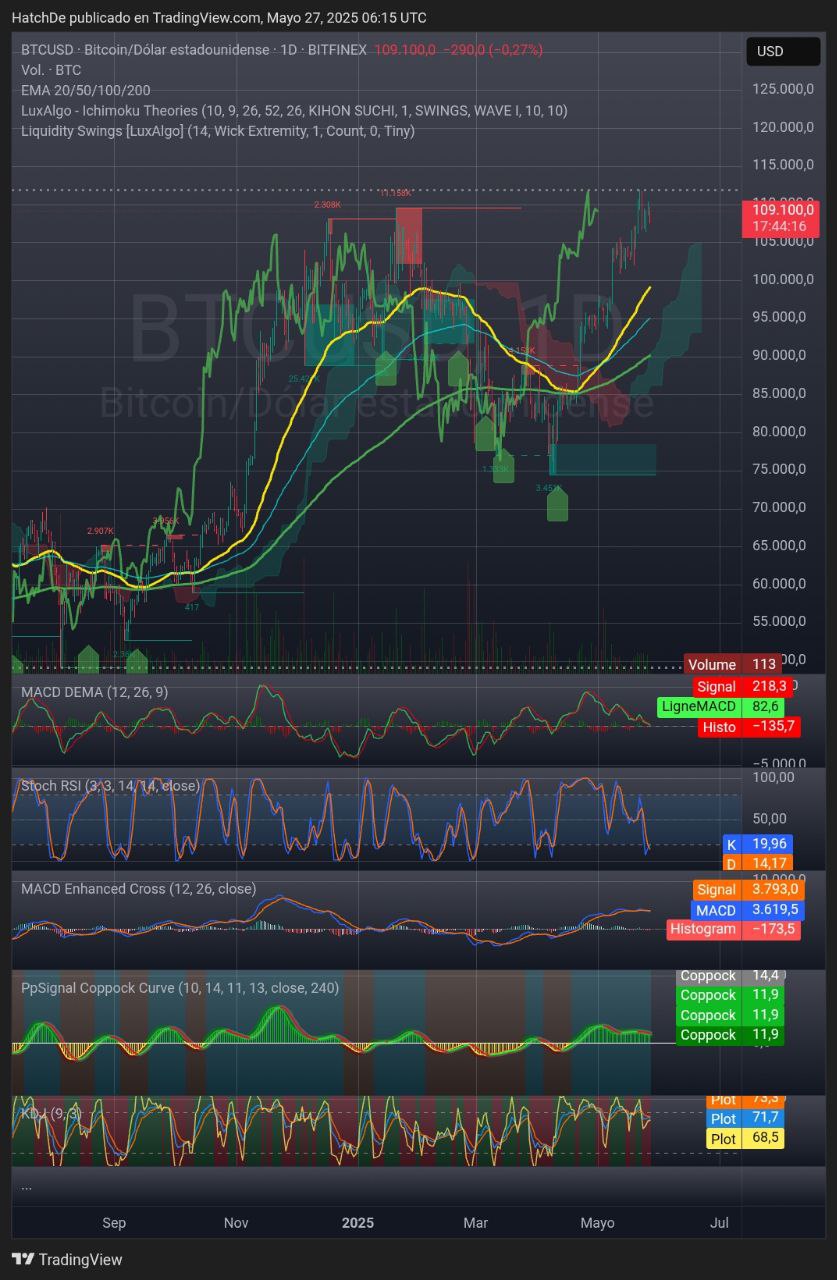Select the Stoch RSI pane title
Screen dimensions: 837x1280
pyautogui.click(x=110, y=786)
